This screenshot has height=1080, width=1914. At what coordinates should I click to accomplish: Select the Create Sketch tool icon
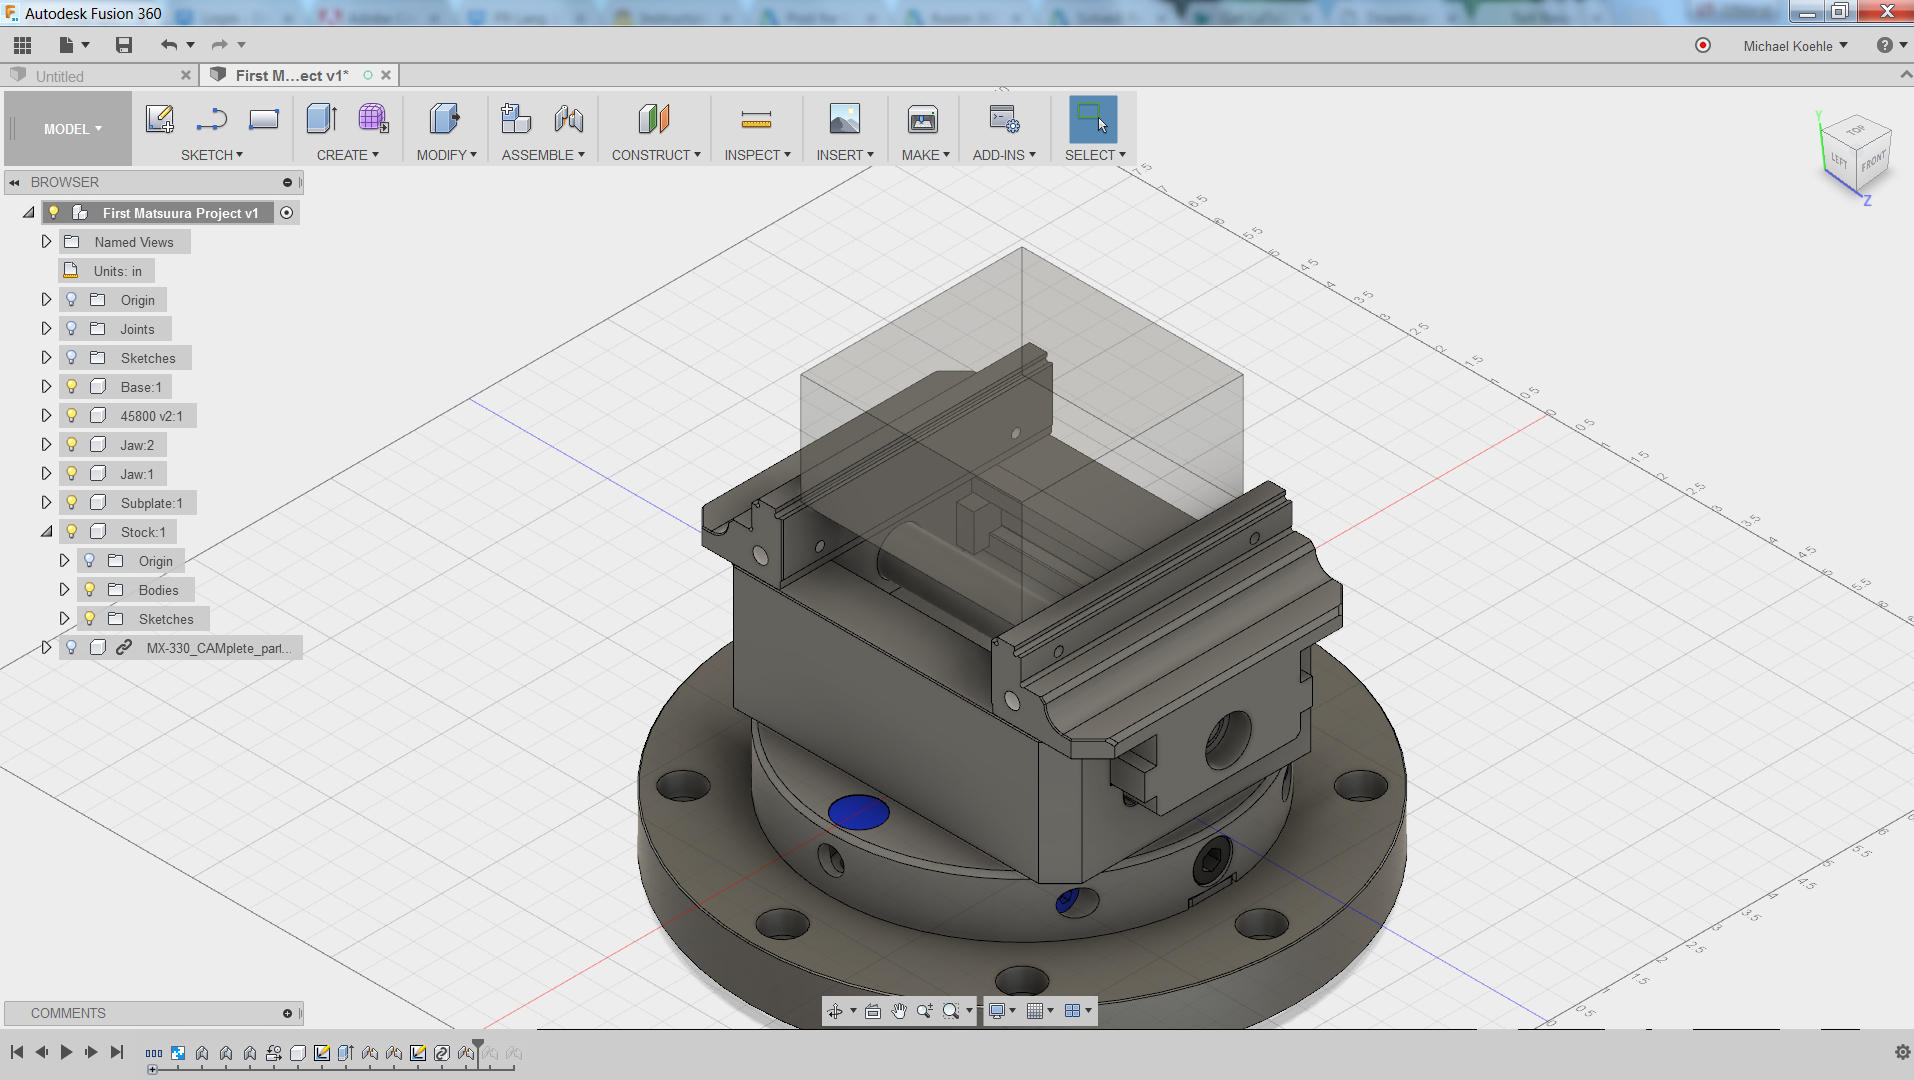(160, 119)
